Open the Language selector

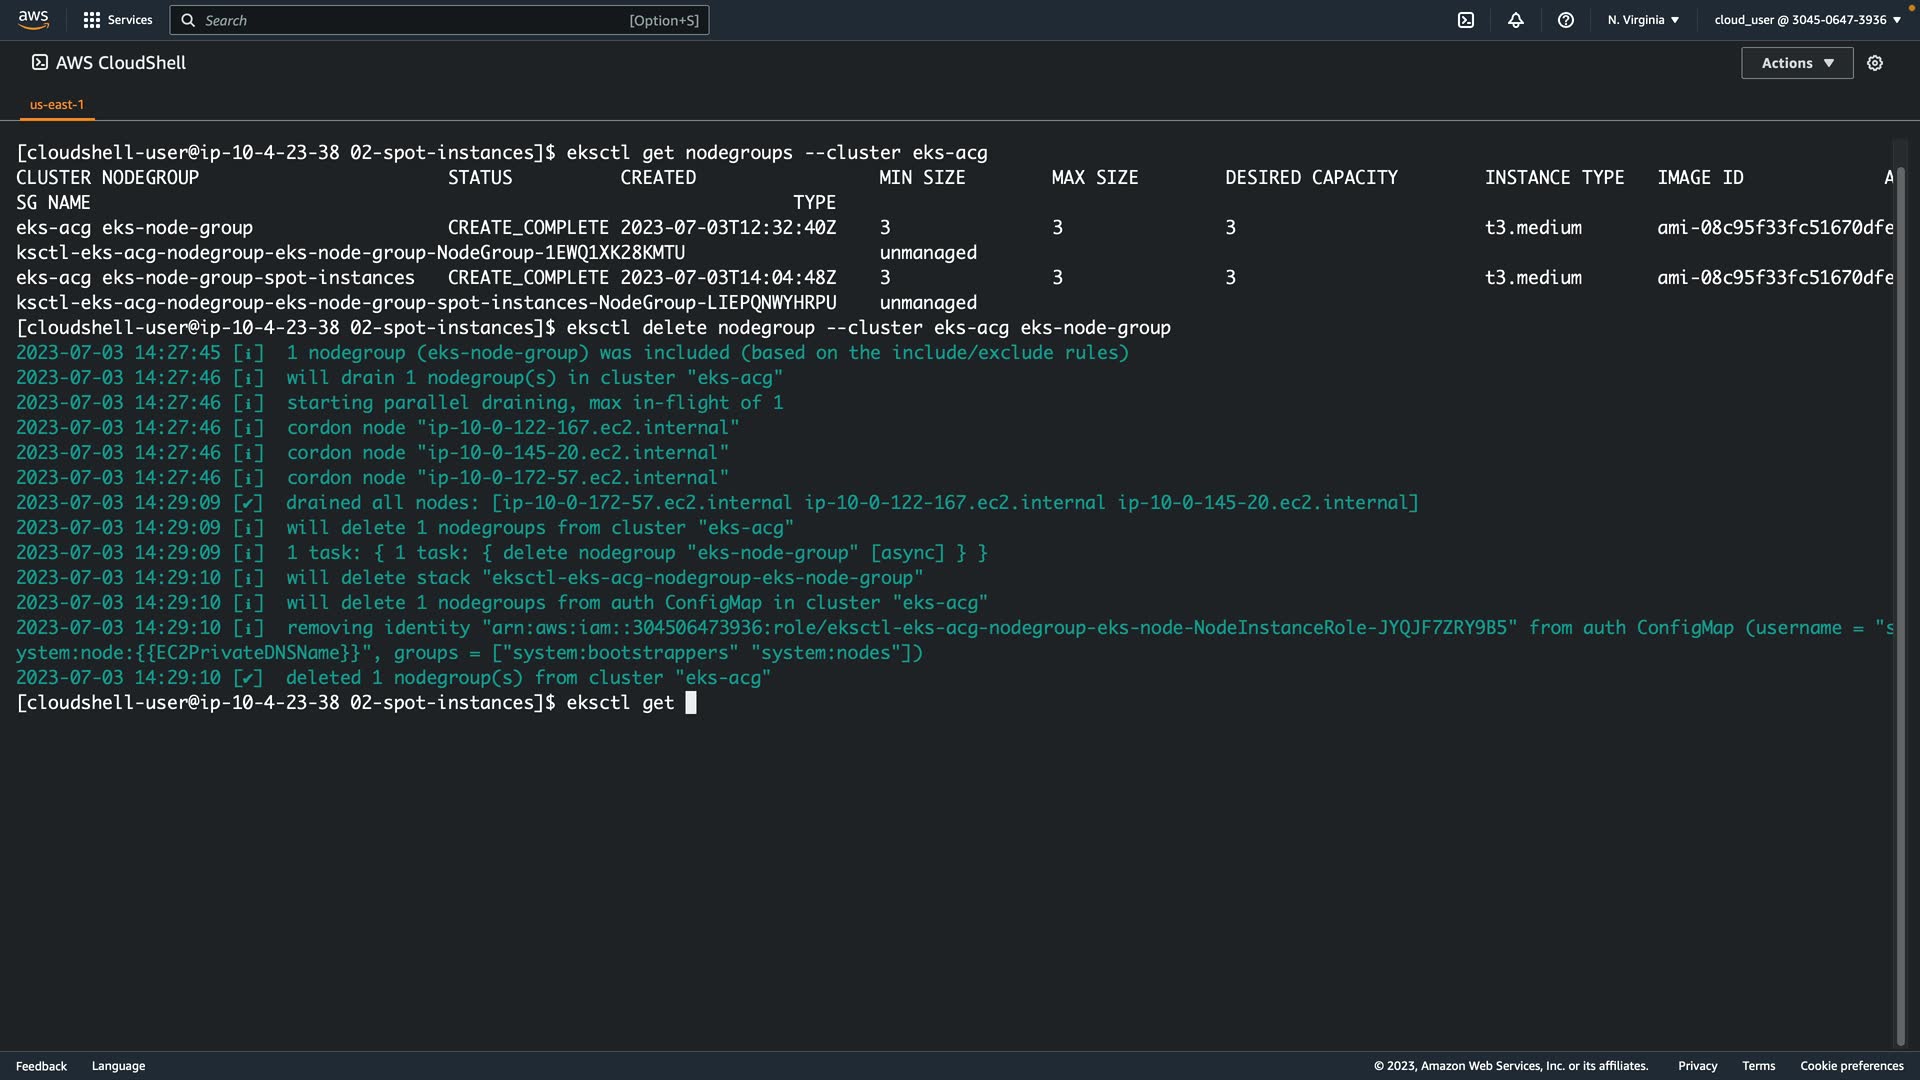click(118, 1066)
